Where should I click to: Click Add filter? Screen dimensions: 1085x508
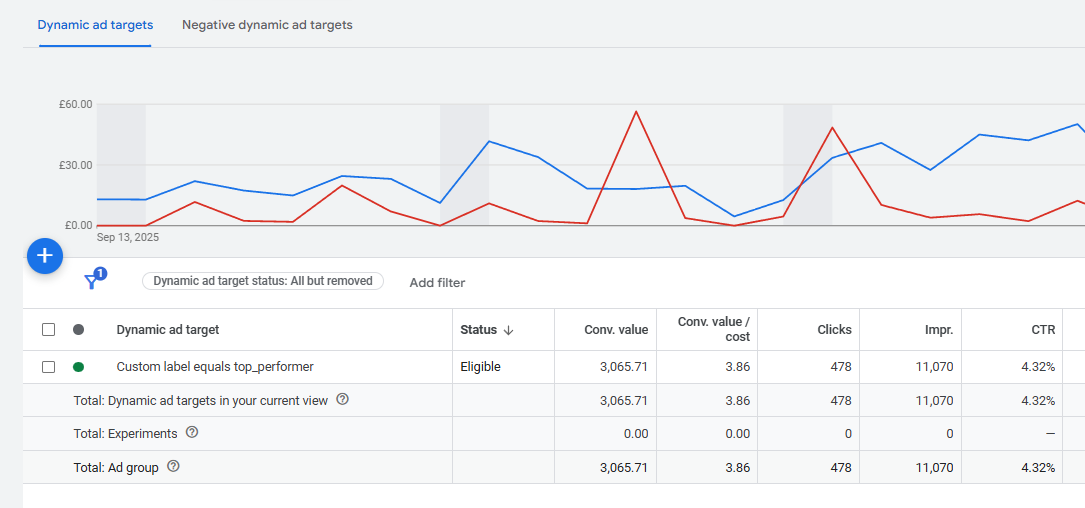pos(437,283)
